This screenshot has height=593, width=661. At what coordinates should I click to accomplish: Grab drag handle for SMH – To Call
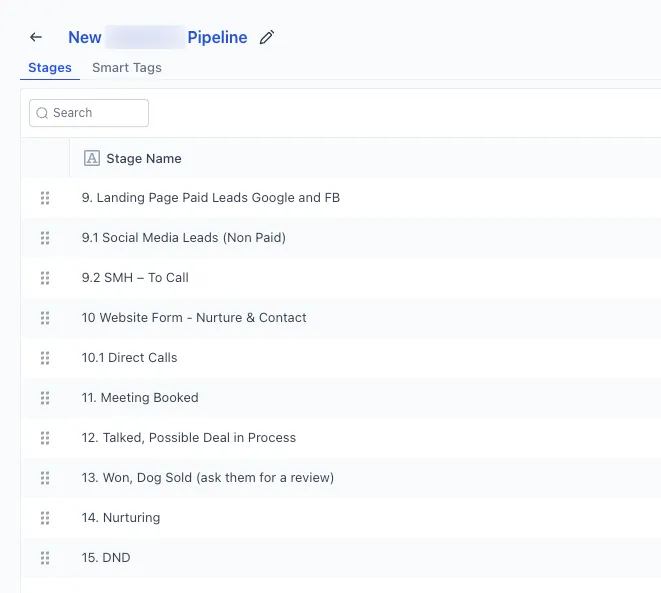click(45, 278)
